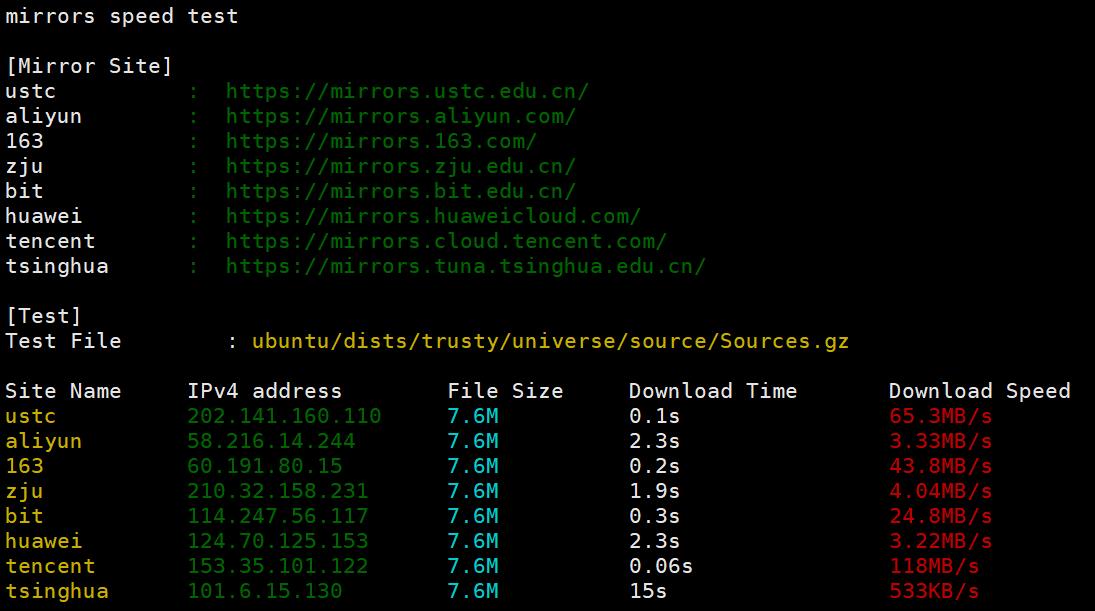Select the 'mirrors speed test' title line

point(122,16)
